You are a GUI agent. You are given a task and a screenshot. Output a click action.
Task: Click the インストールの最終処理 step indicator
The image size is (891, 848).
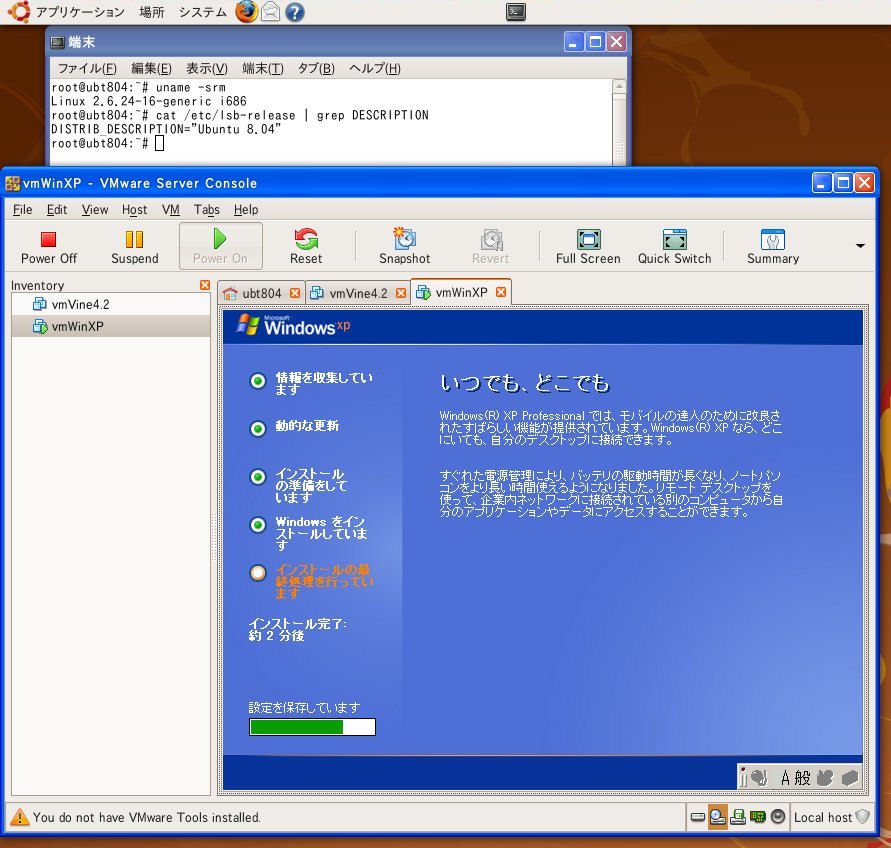click(x=258, y=572)
